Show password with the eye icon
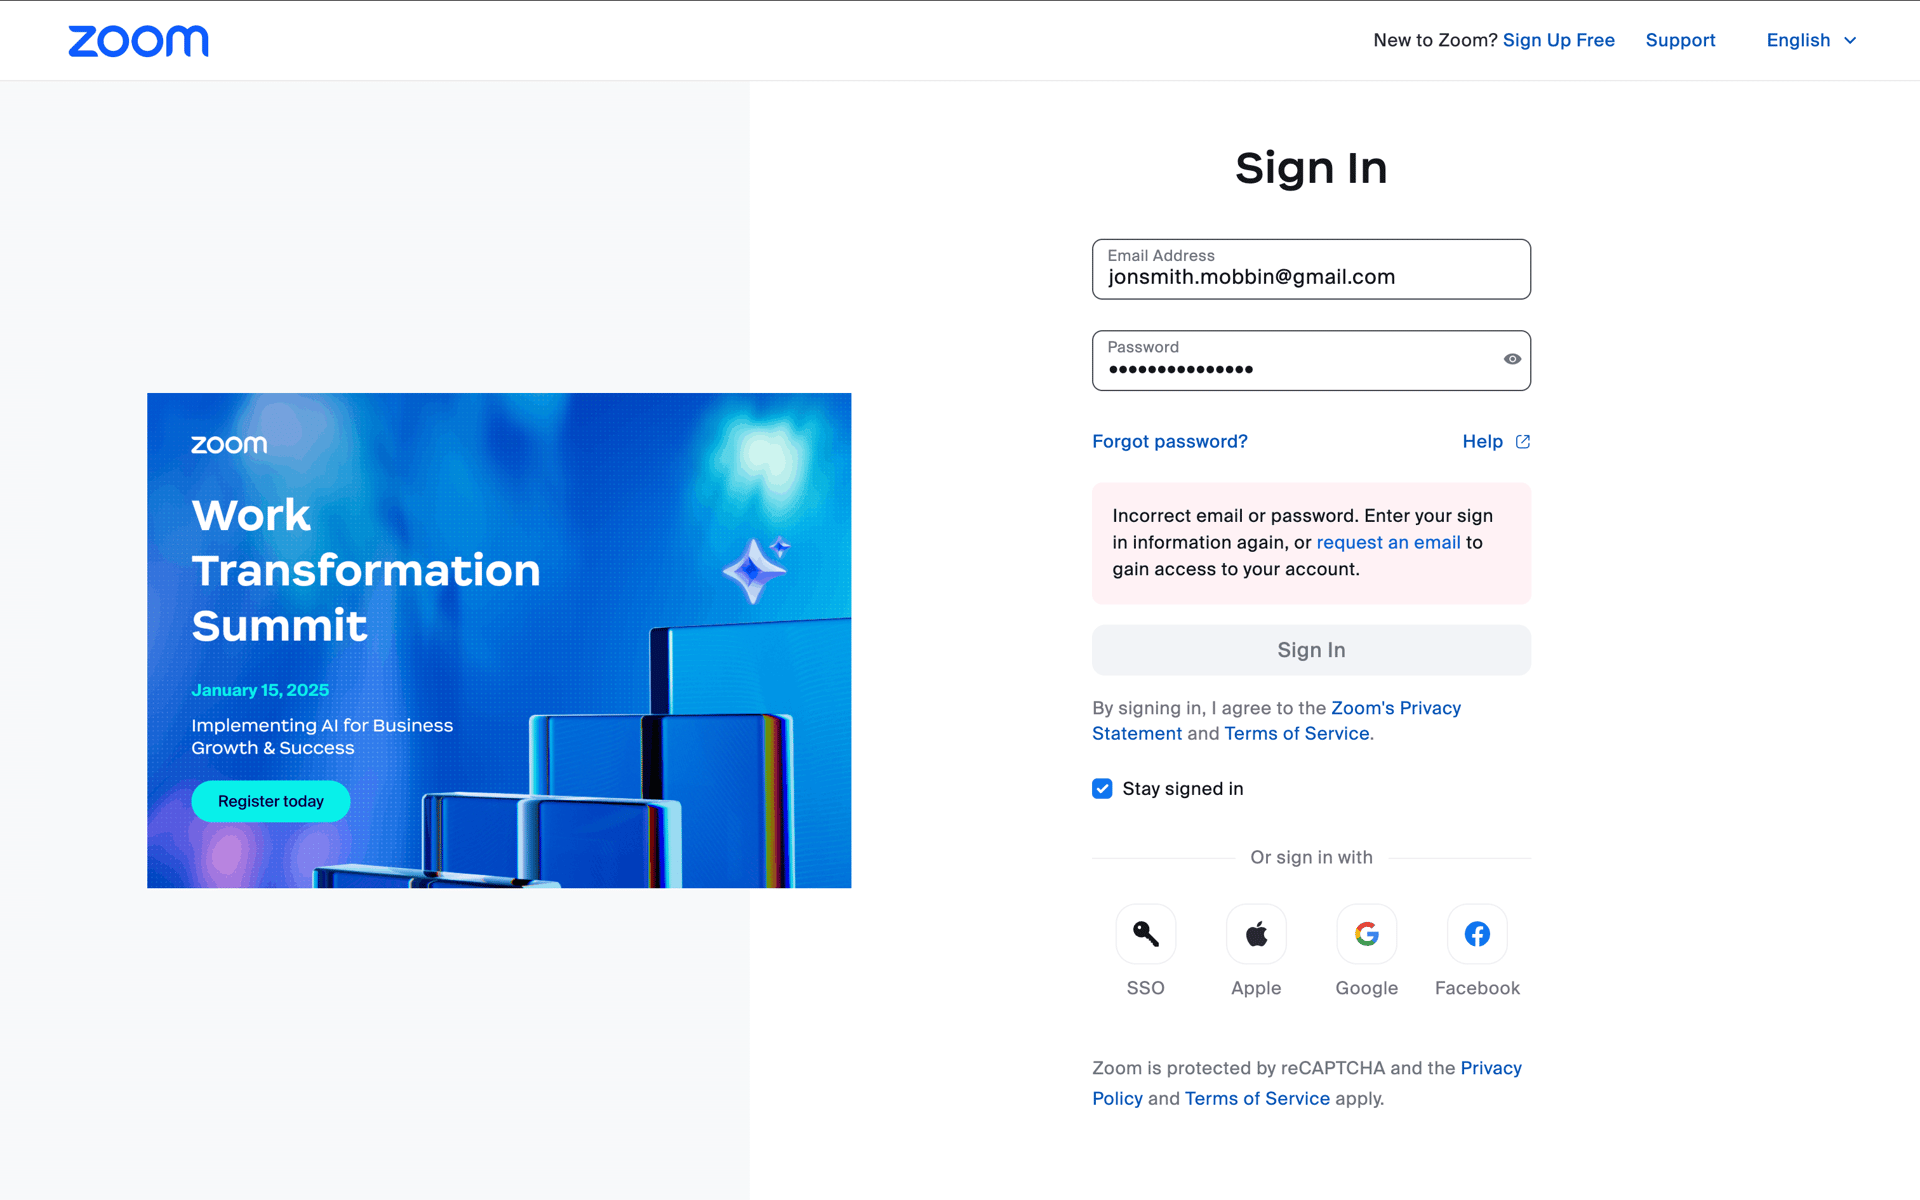Viewport: 1920px width, 1200px height. (1512, 359)
